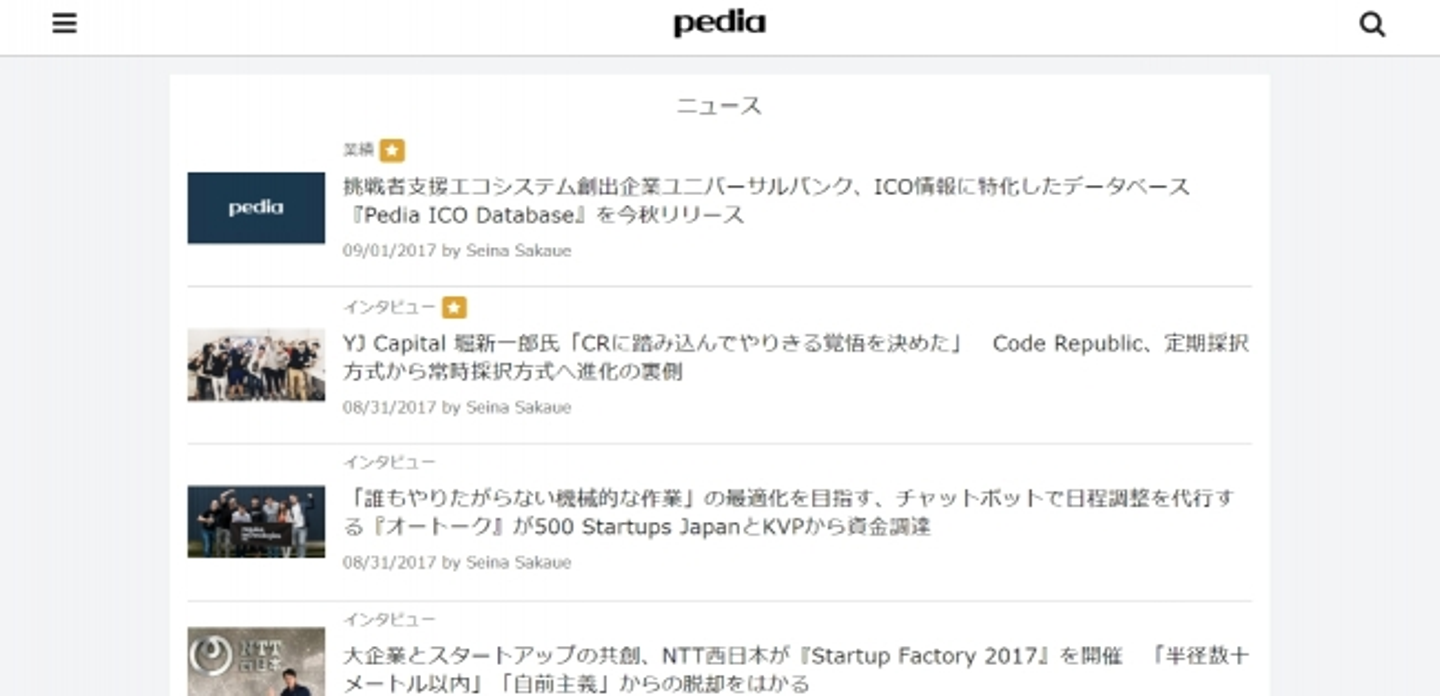This screenshot has width=1440, height=696.
Task: Click the NTT西日本 article thumbnail
Action: click(x=256, y=661)
